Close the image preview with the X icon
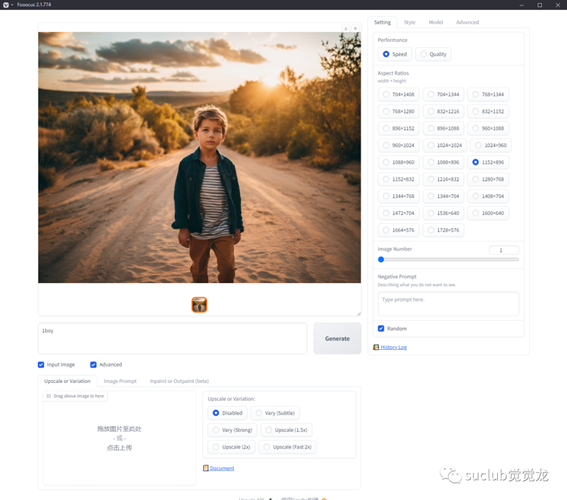 (x=355, y=28)
